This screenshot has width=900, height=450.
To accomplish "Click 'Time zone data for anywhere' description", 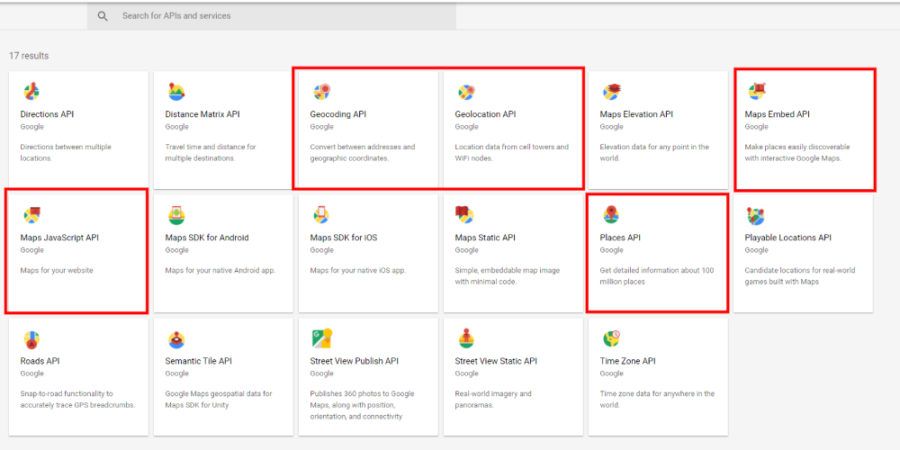I will (657, 399).
